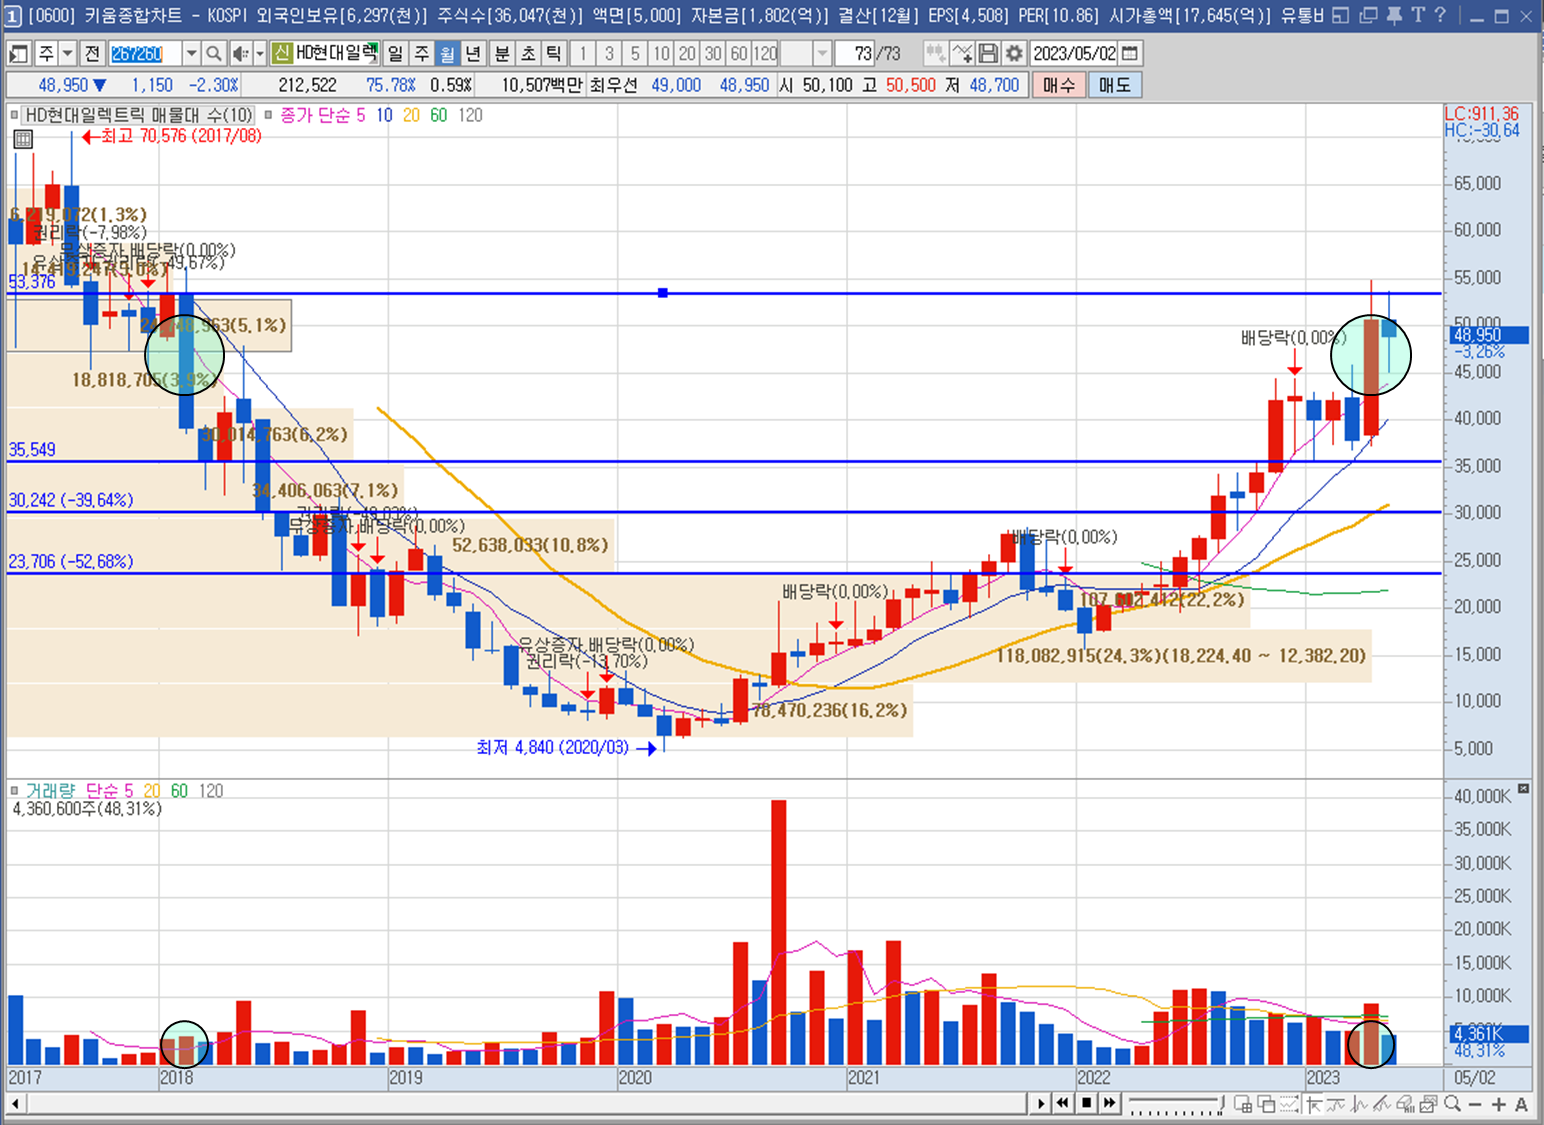The width and height of the screenshot is (1544, 1125).
Task: Click the chart capture image icon at bottom
Action: [x=1429, y=1104]
